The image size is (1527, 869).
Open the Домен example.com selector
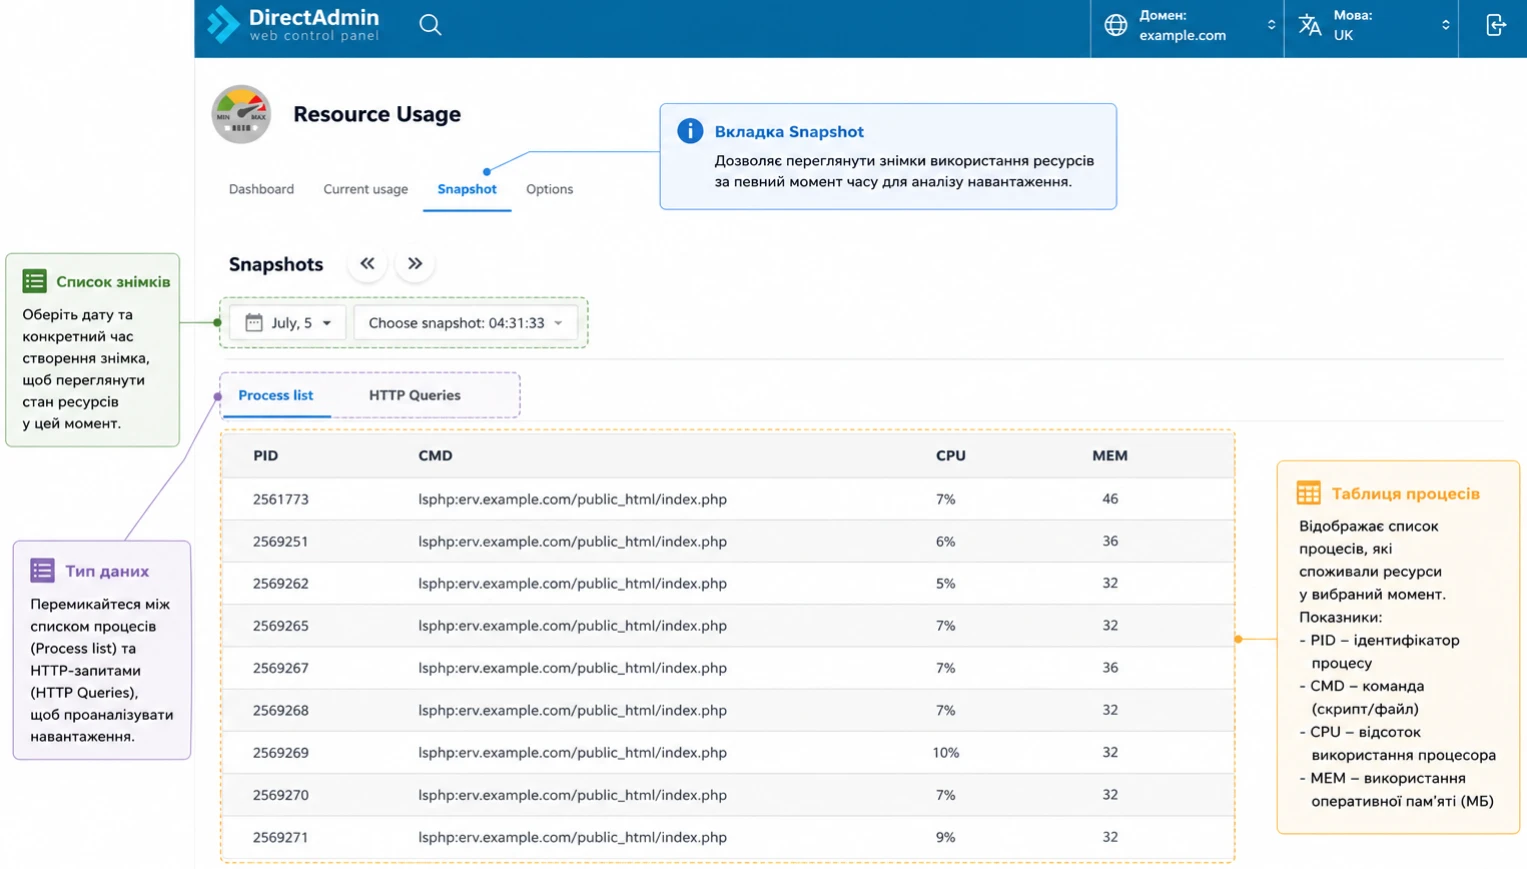(1187, 25)
